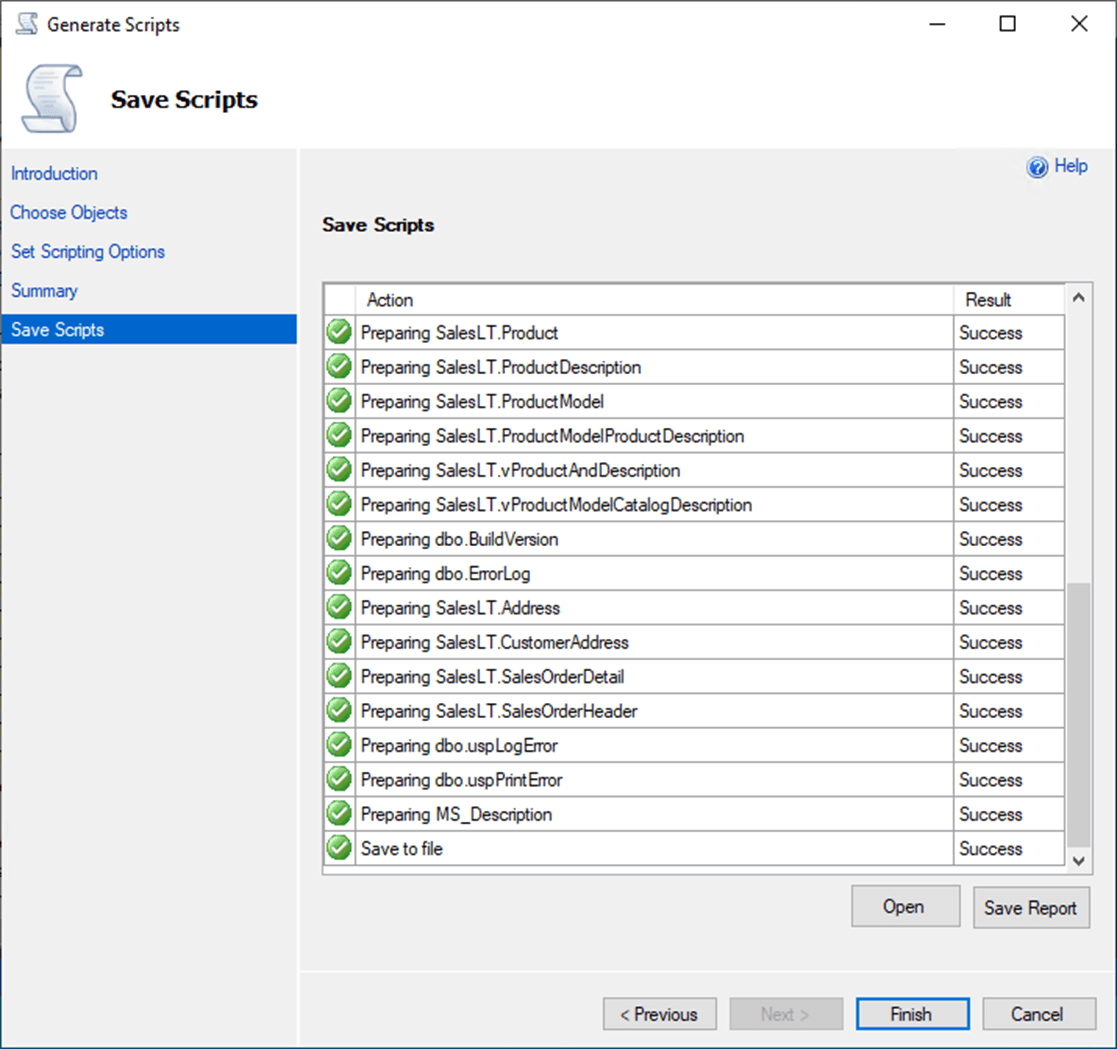This screenshot has height=1049, width=1117.
Task: Click green check beside SalesLT.Address row
Action: click(339, 608)
